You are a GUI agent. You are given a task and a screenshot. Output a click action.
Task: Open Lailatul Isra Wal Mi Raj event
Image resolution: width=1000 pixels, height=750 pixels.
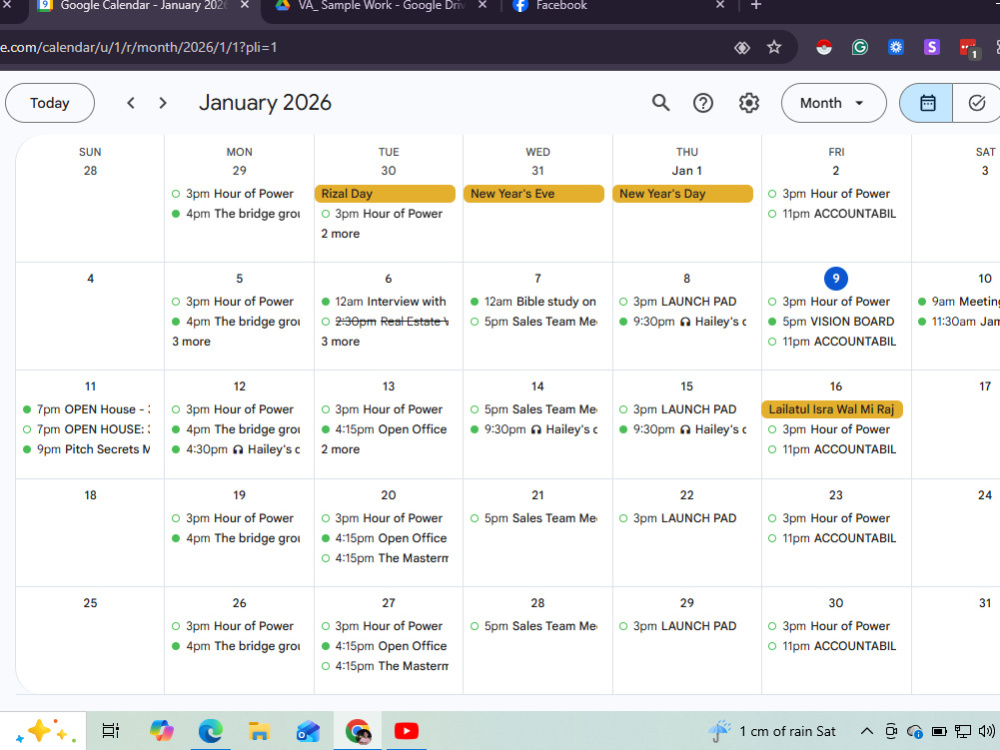(x=832, y=409)
